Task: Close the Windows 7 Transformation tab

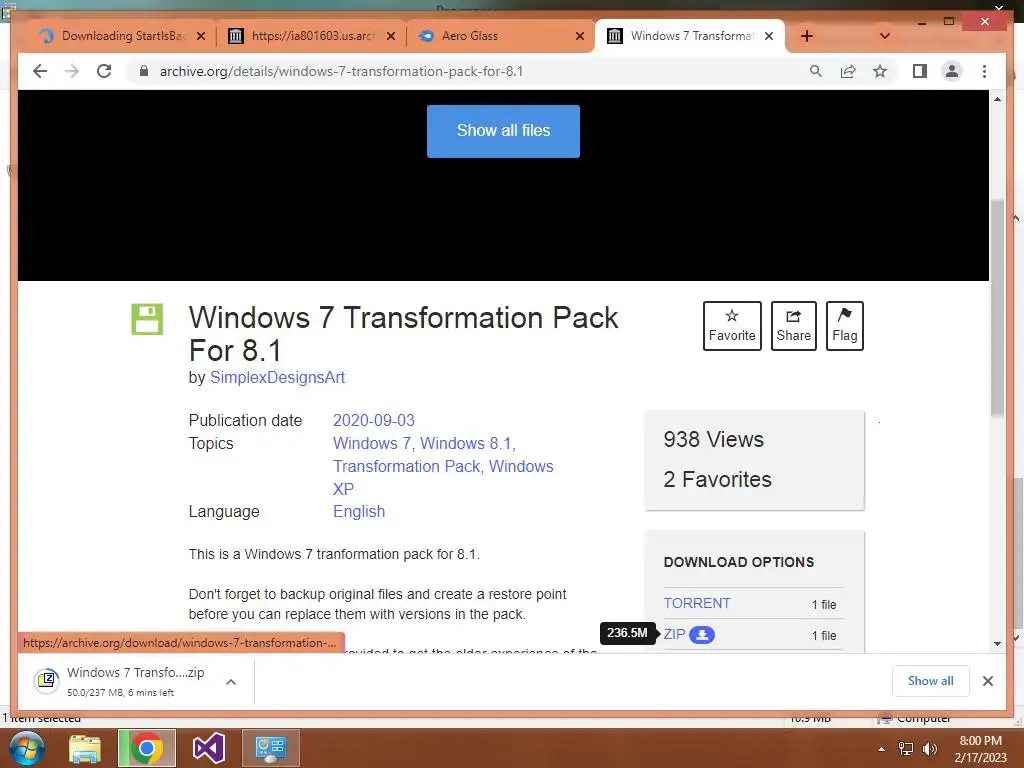Action: pos(769,36)
